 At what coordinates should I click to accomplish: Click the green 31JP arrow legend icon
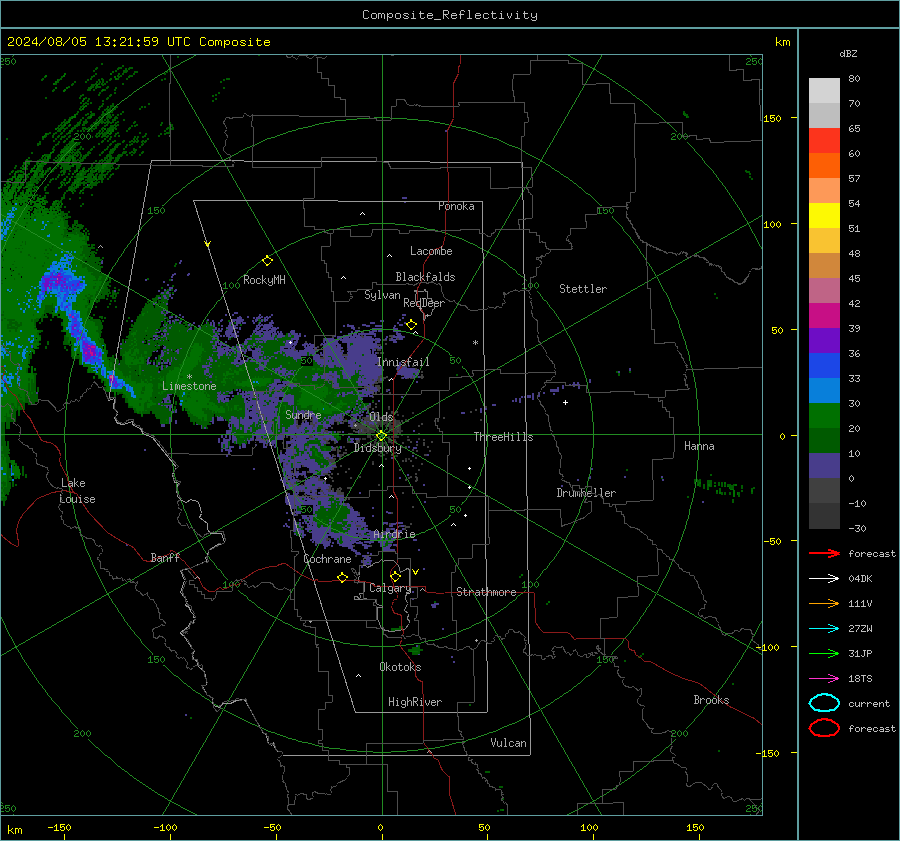(824, 653)
